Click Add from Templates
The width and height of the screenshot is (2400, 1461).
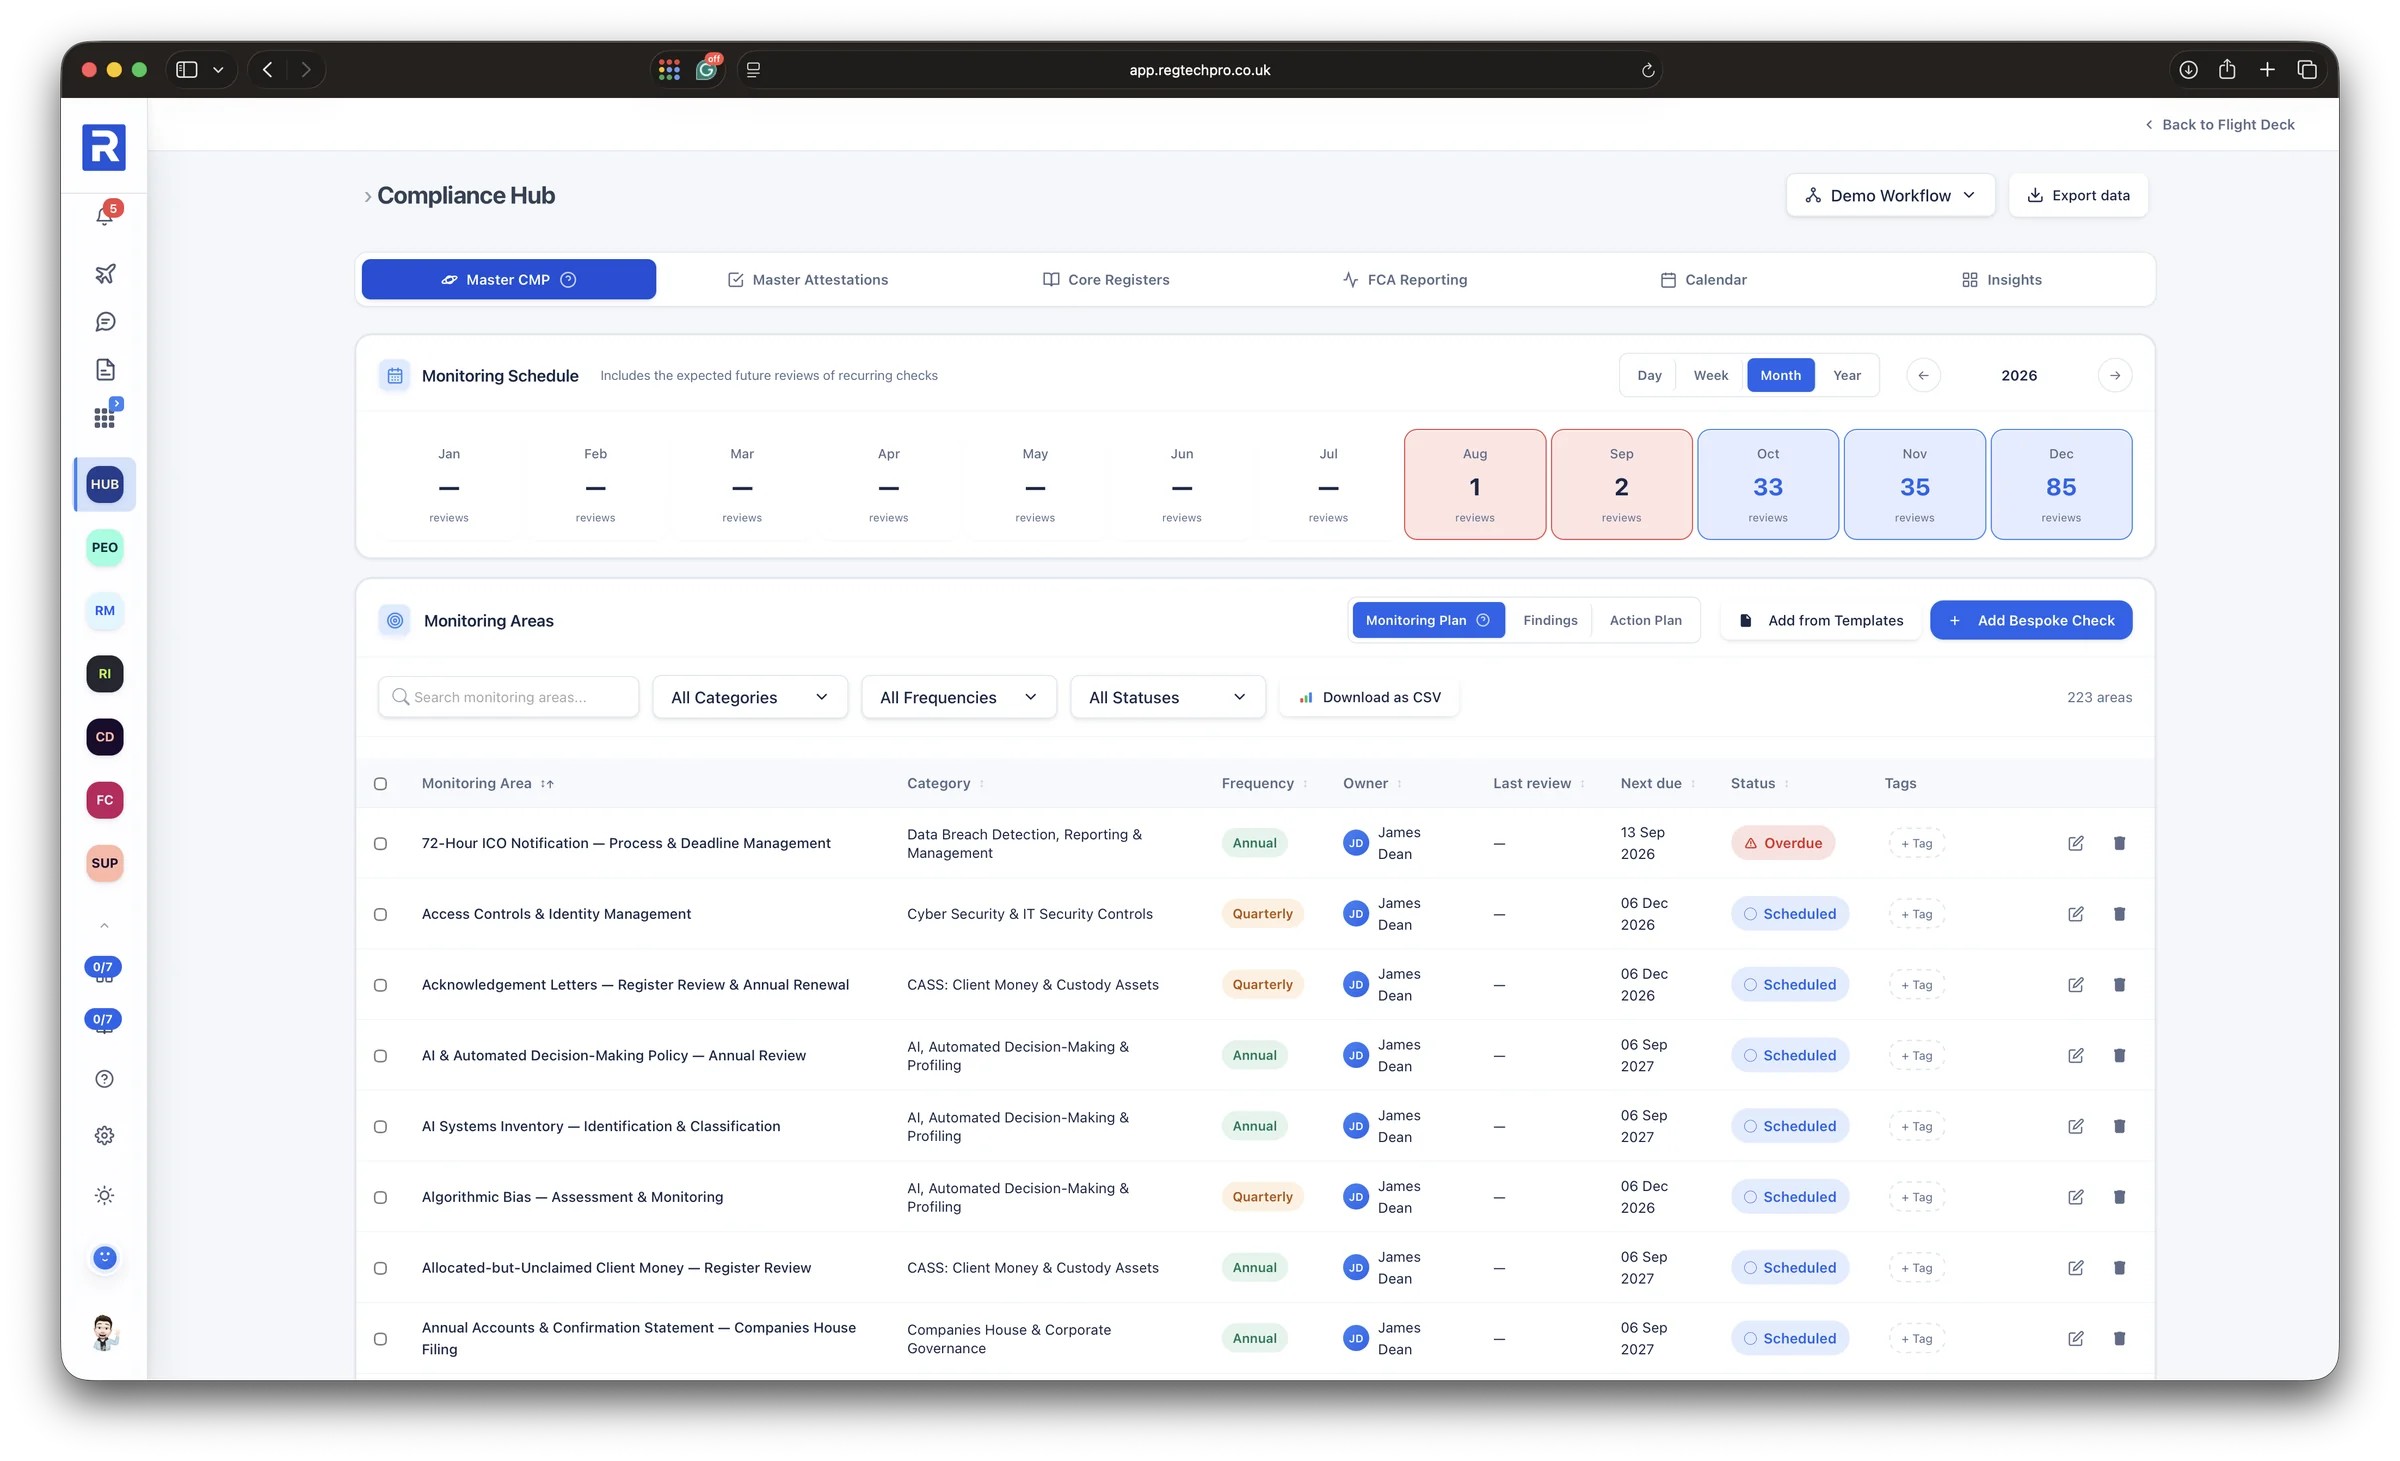point(1821,620)
